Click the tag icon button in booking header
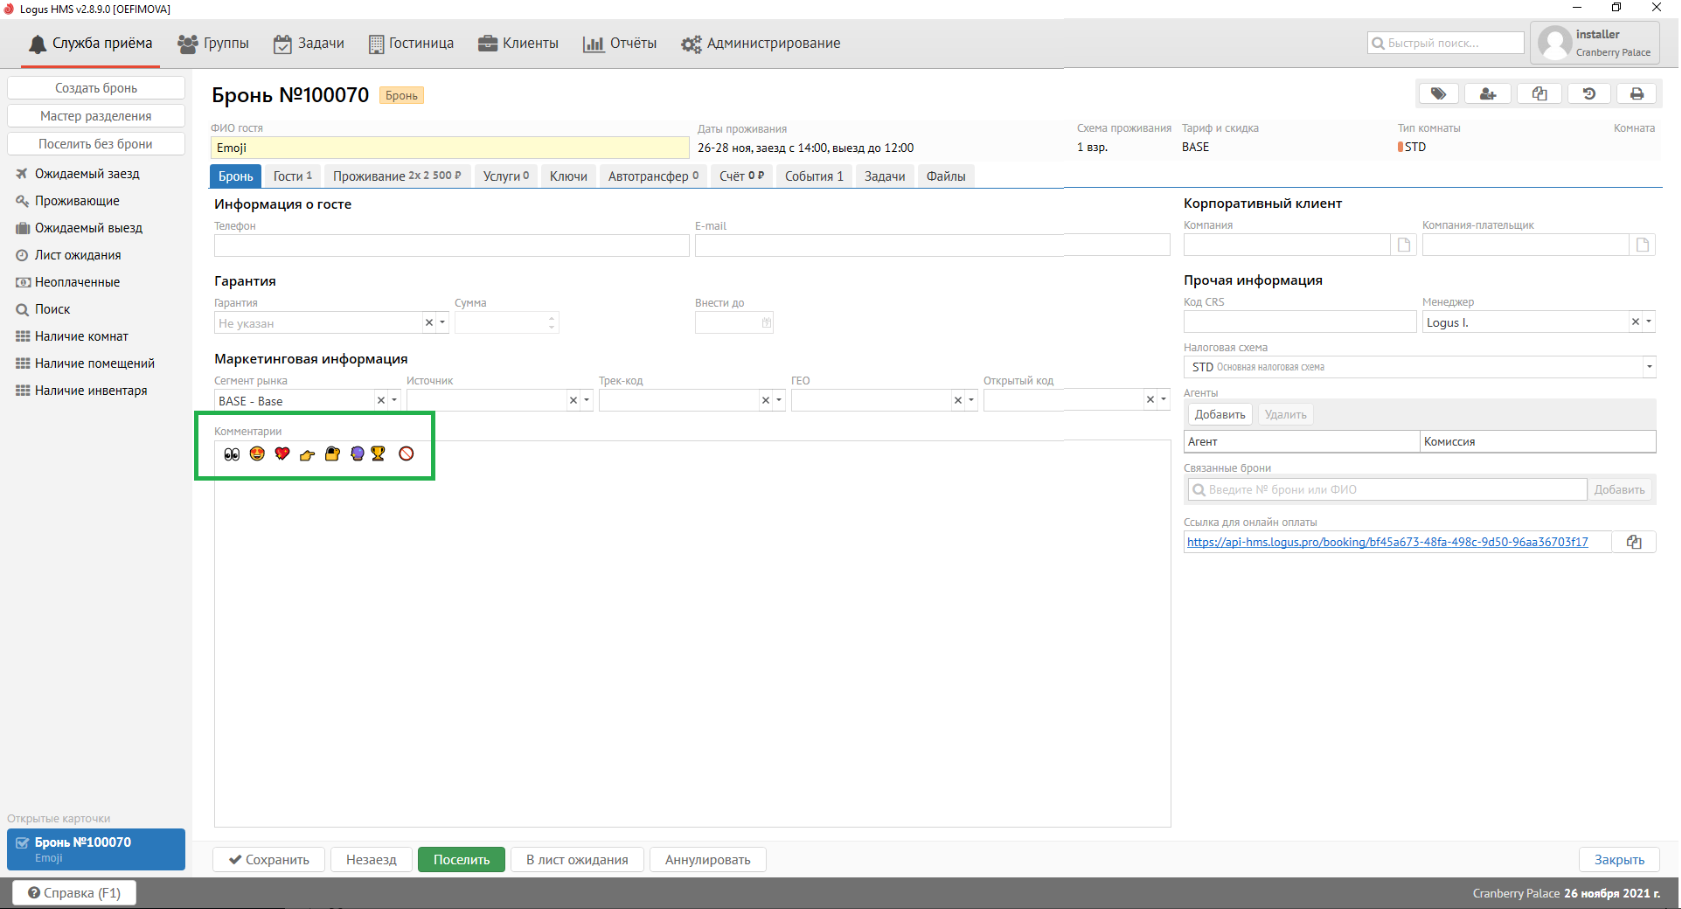The image size is (1681, 909). click(1438, 94)
